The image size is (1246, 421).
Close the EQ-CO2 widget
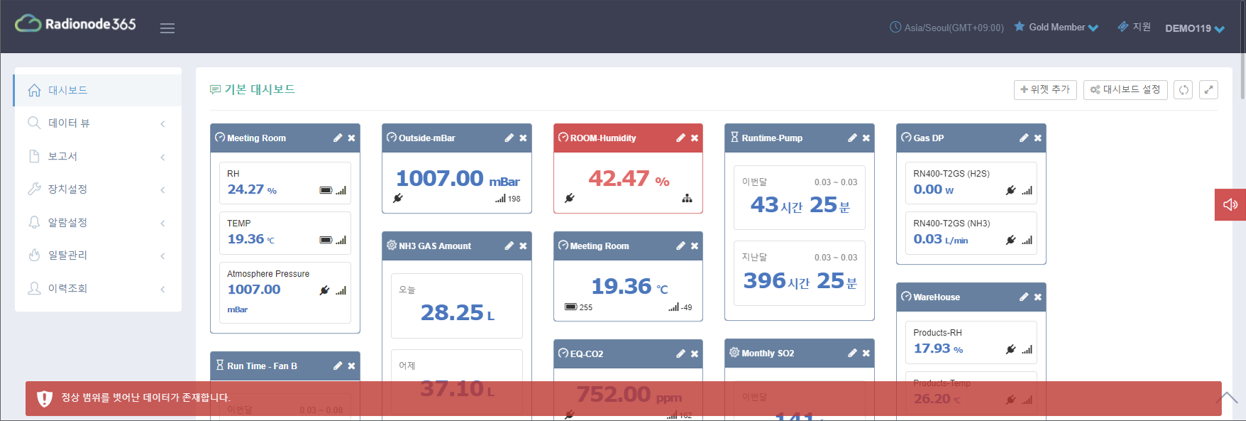click(695, 353)
